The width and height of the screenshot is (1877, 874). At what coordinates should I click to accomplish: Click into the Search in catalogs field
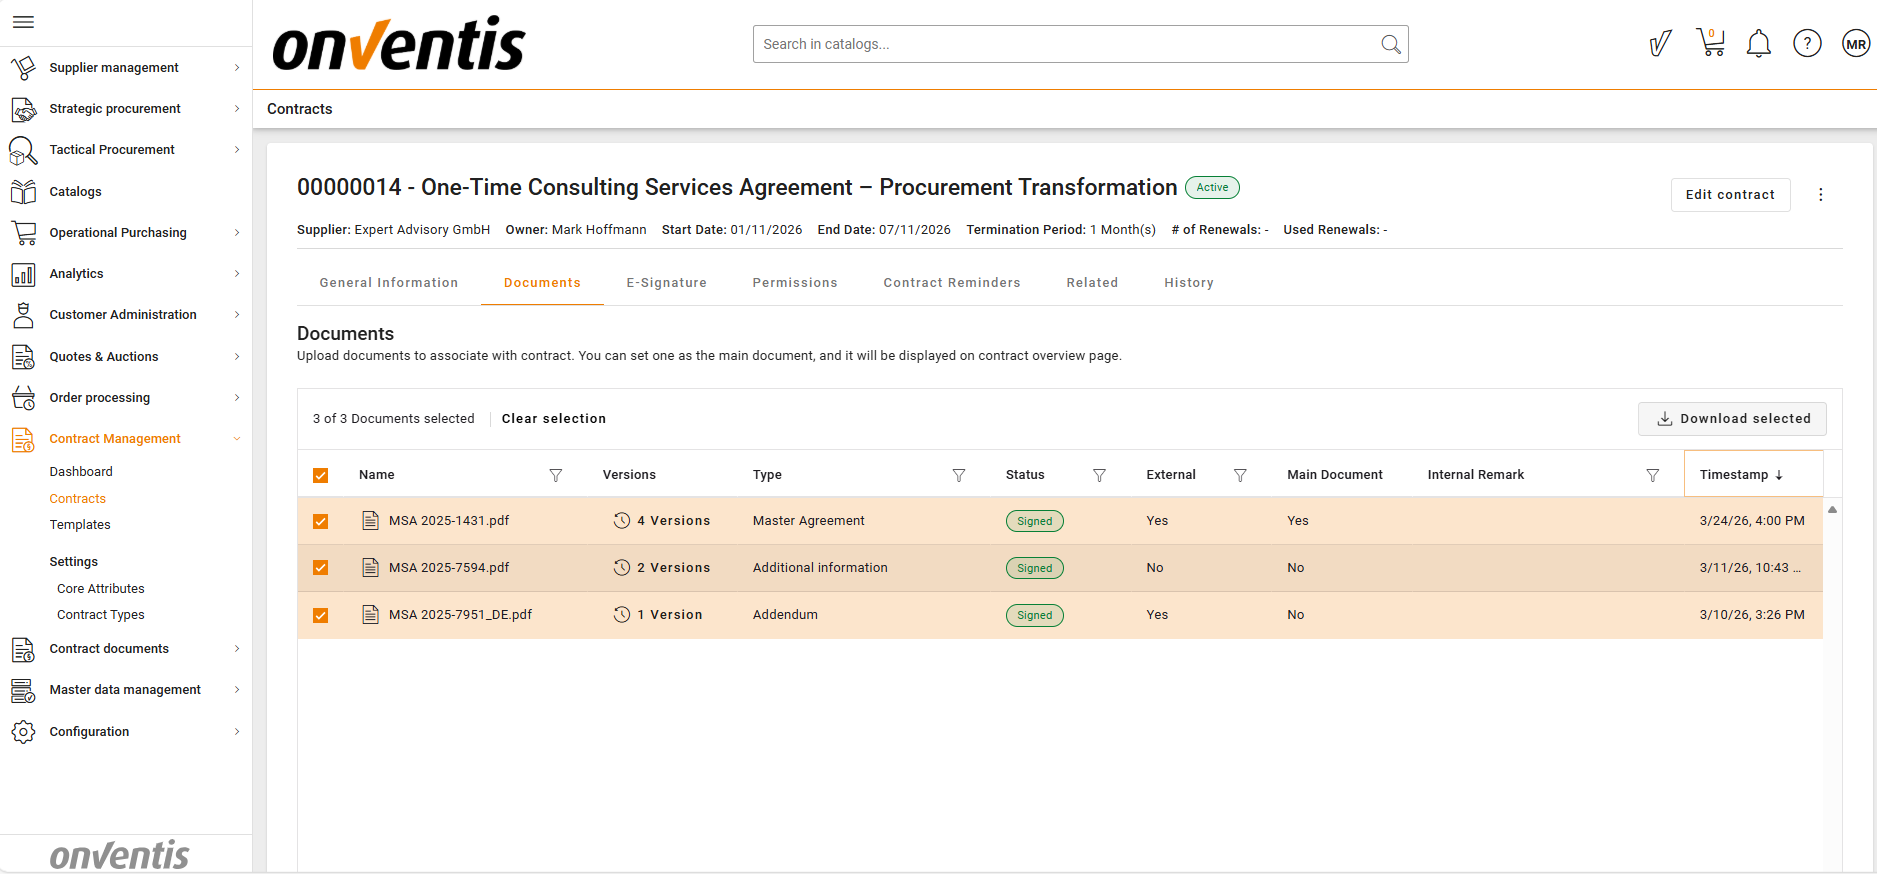tap(1065, 44)
